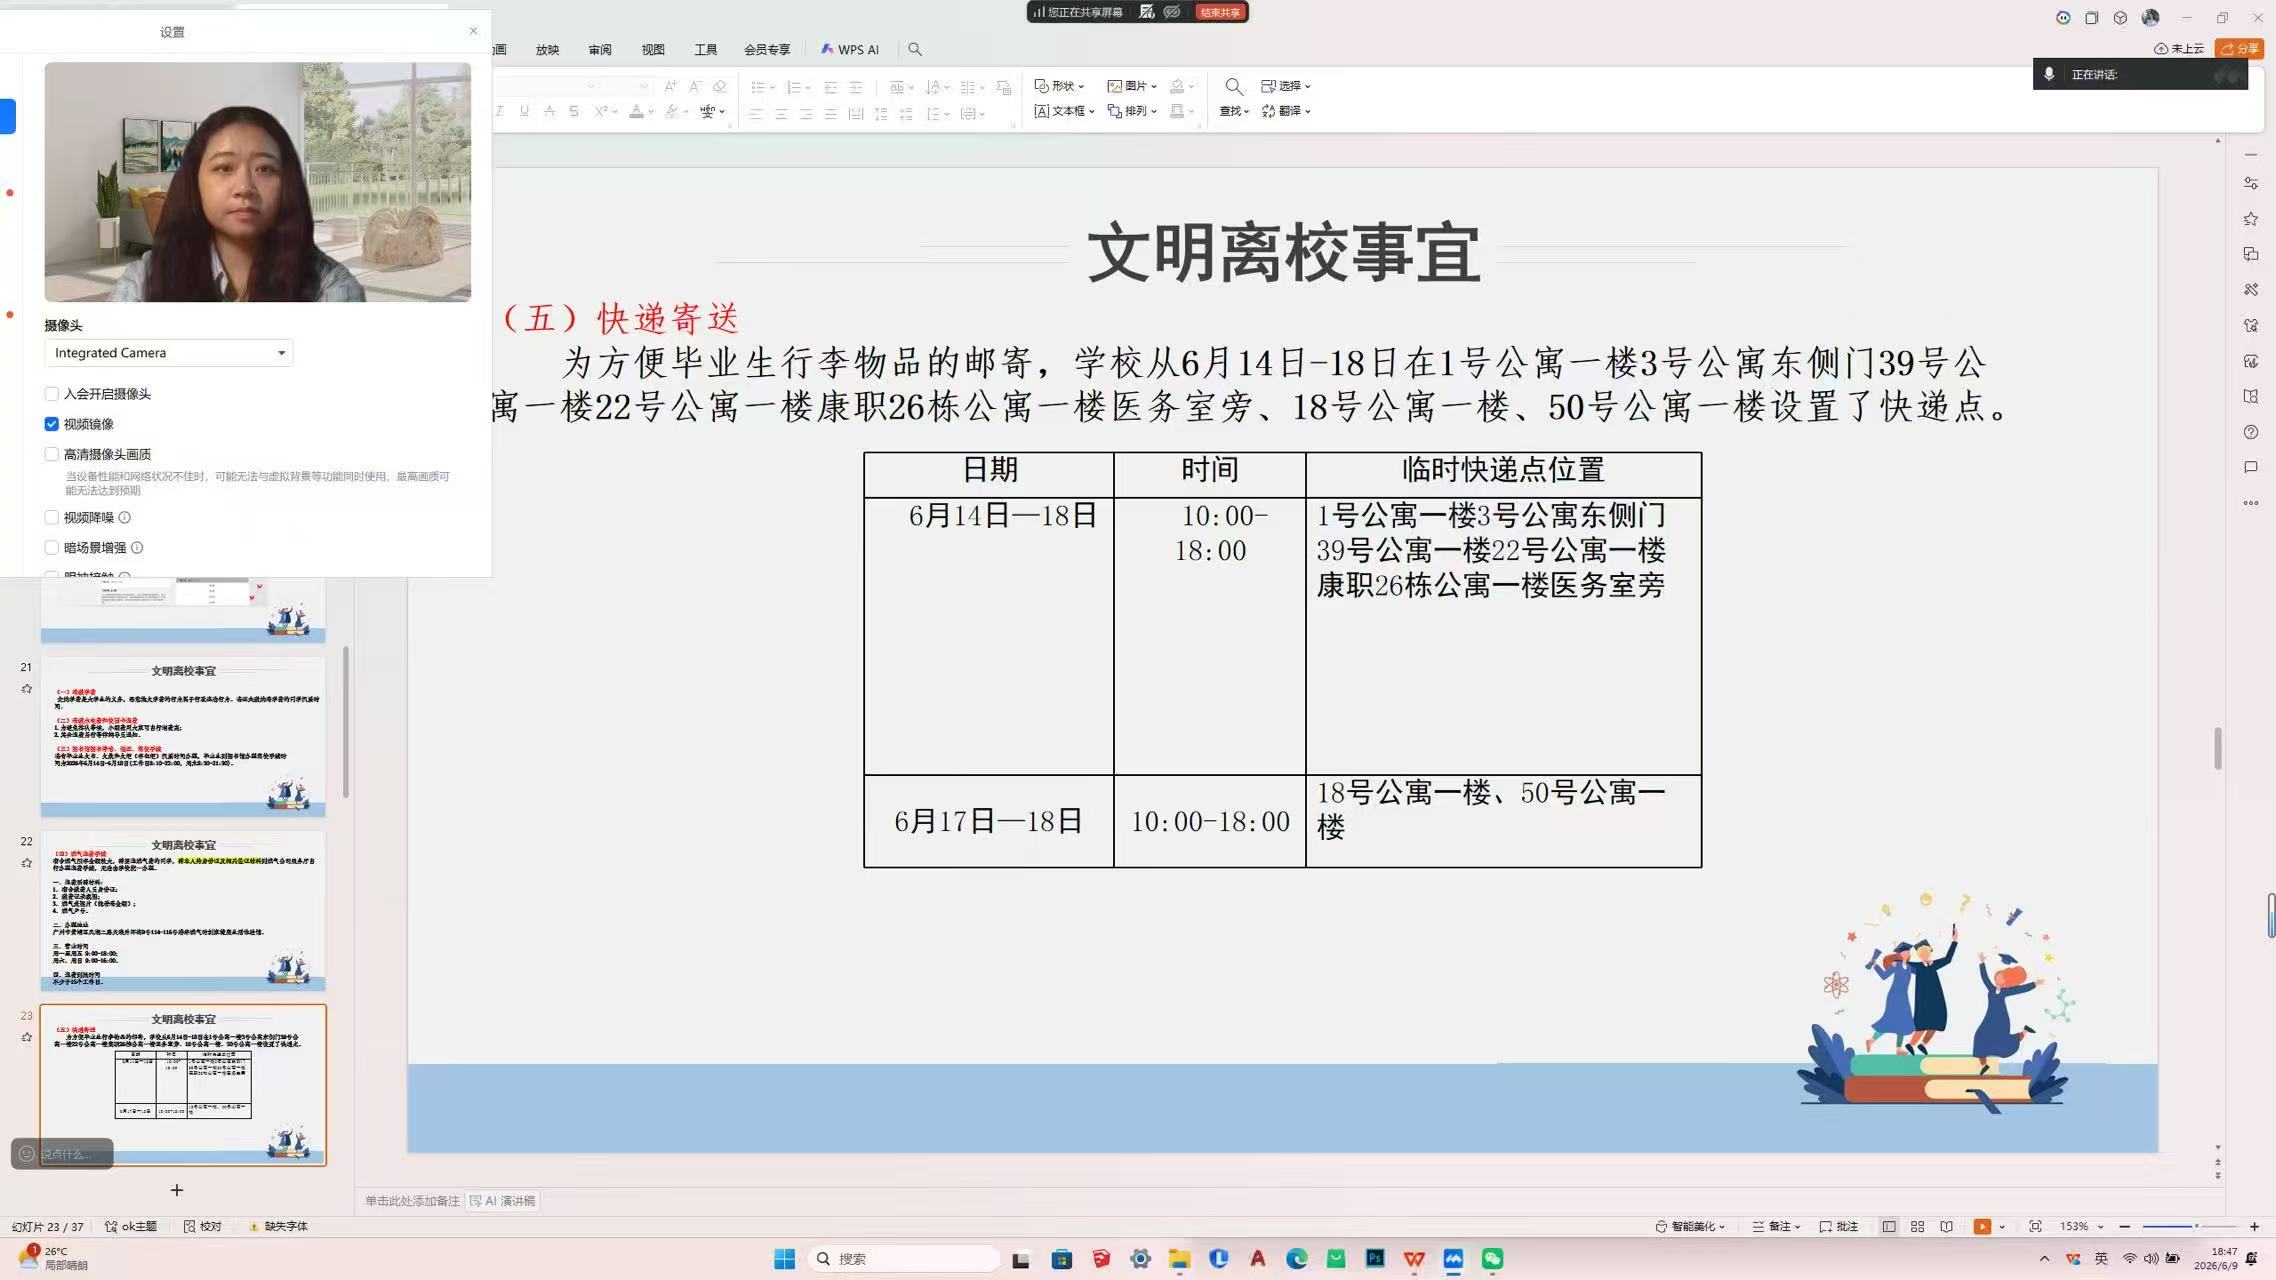Click the decrease indent icon
Image resolution: width=2276 pixels, height=1280 pixels.
point(830,87)
